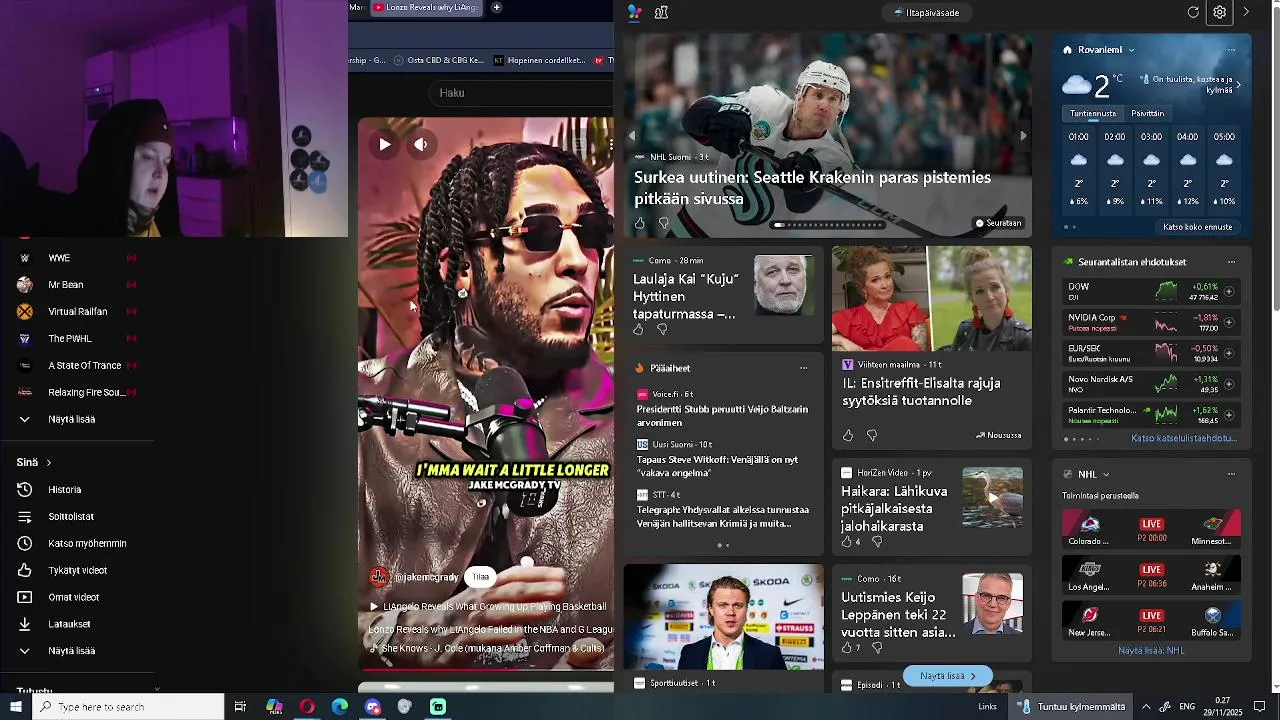The width and height of the screenshot is (1280, 720).
Task: Play the YouTube Shorts video
Action: tap(384, 144)
